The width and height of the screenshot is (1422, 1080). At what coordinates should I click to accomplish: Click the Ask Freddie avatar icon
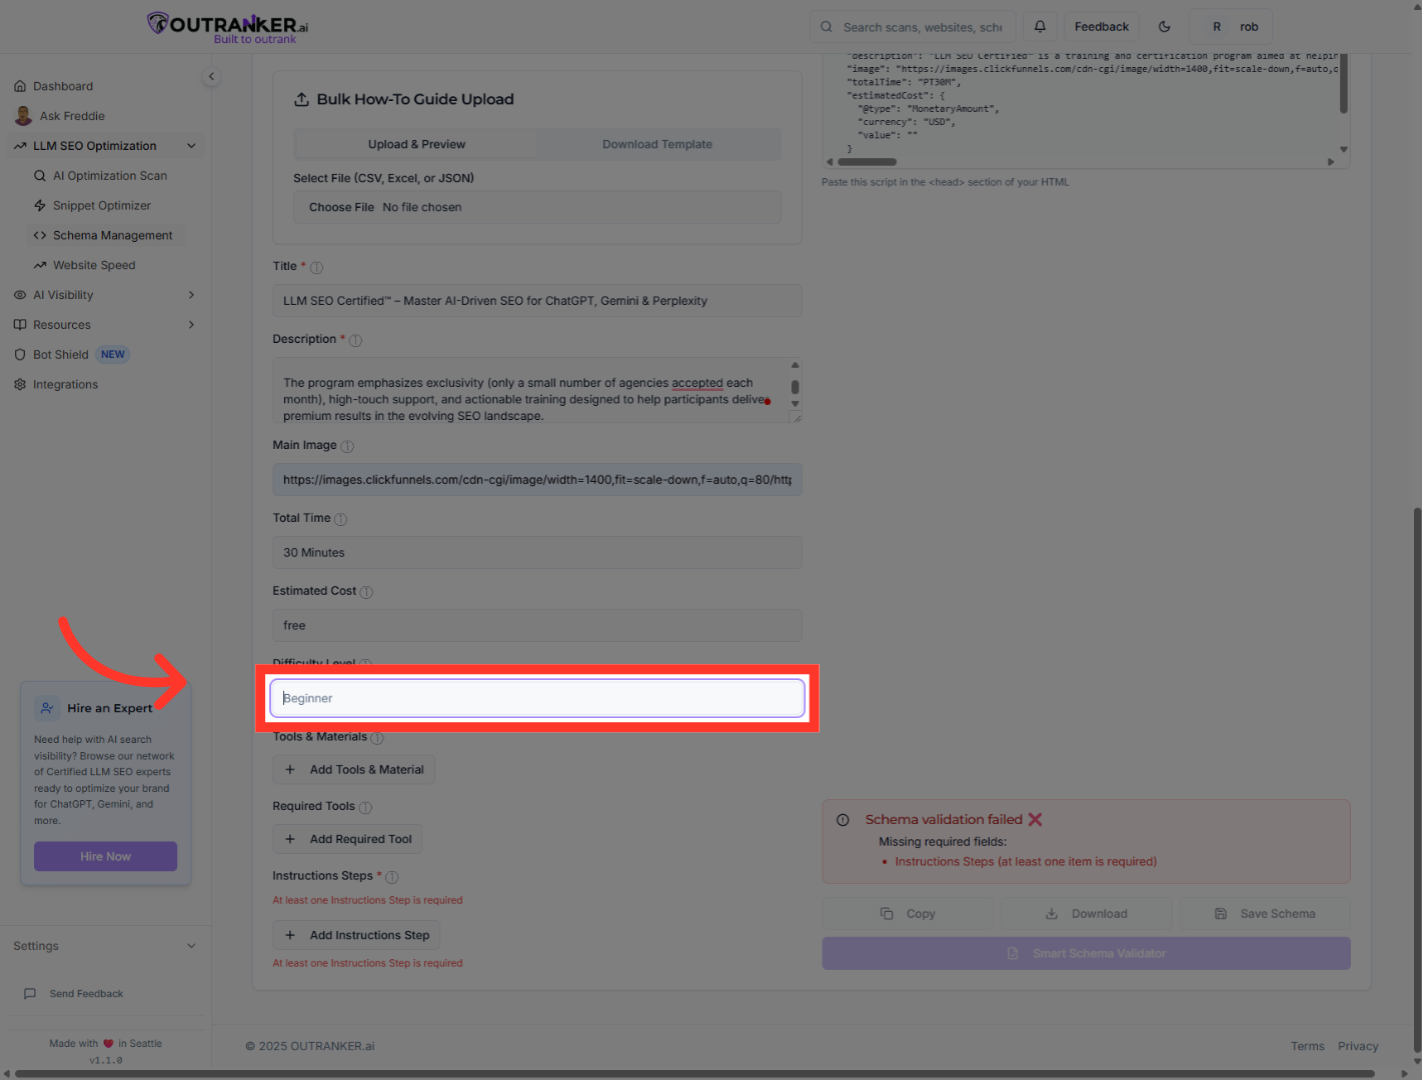point(23,116)
